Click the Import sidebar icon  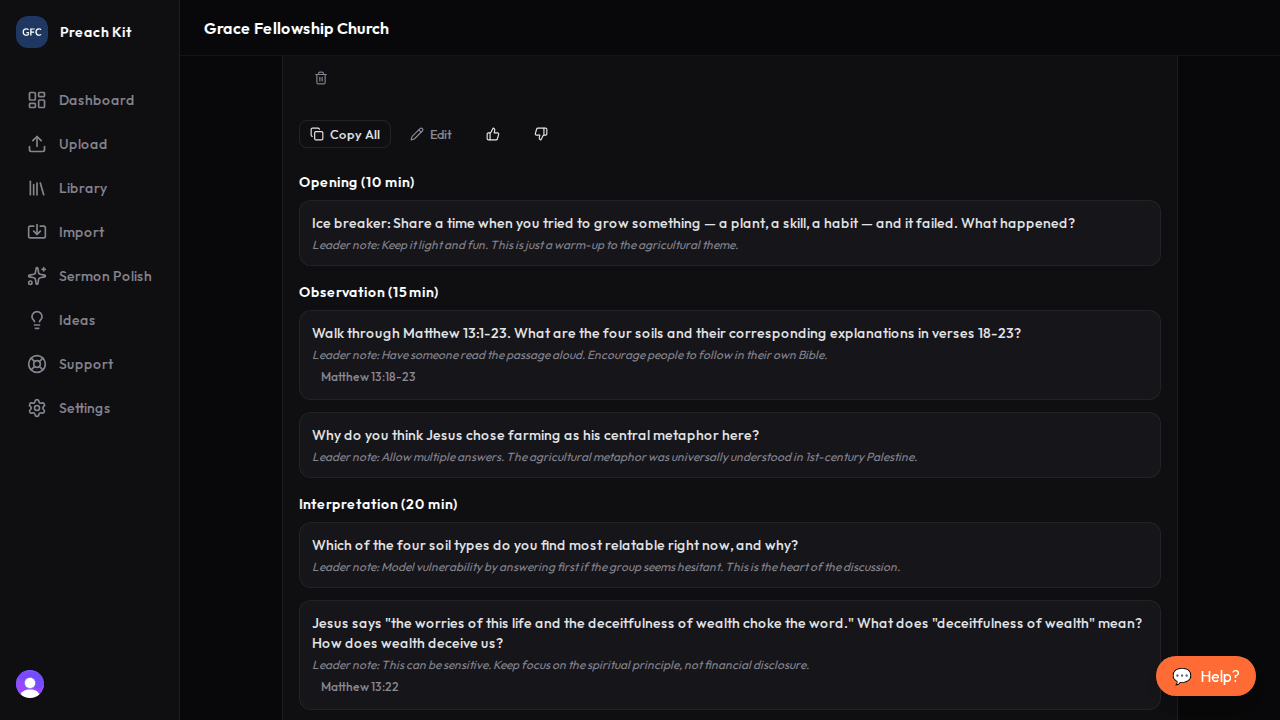(x=37, y=232)
